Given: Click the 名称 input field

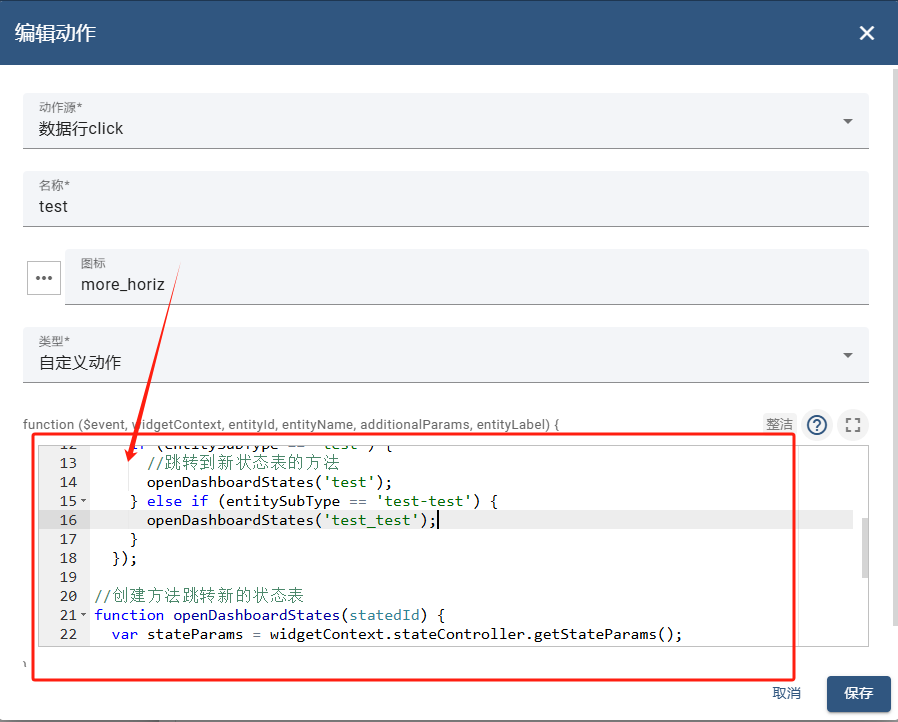Looking at the screenshot, I should click(446, 199).
